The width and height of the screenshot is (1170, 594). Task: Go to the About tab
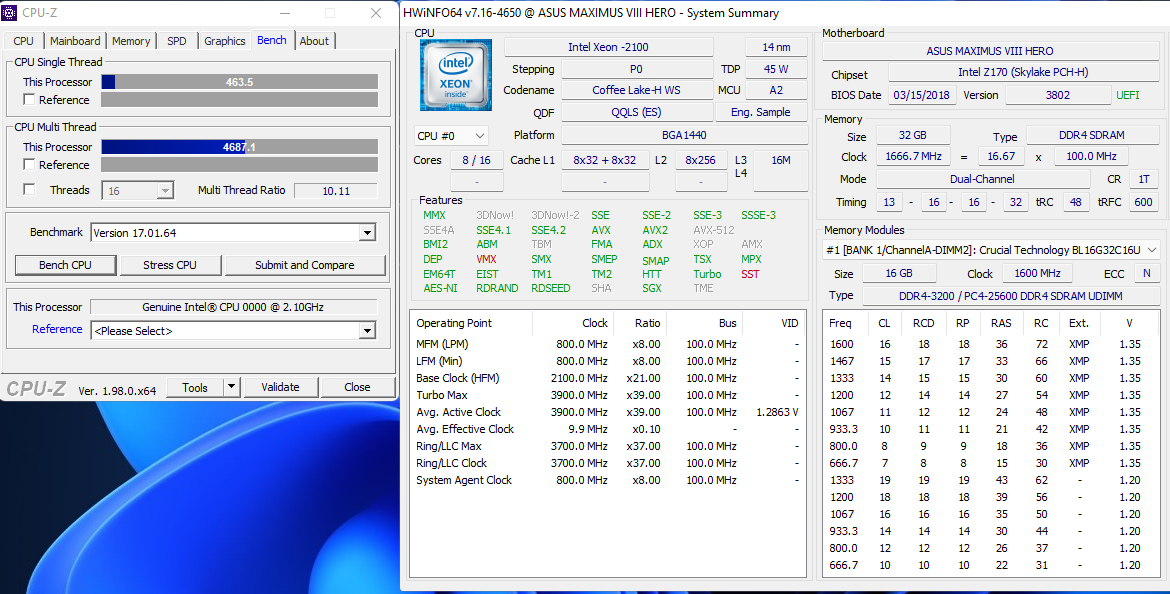coord(314,41)
